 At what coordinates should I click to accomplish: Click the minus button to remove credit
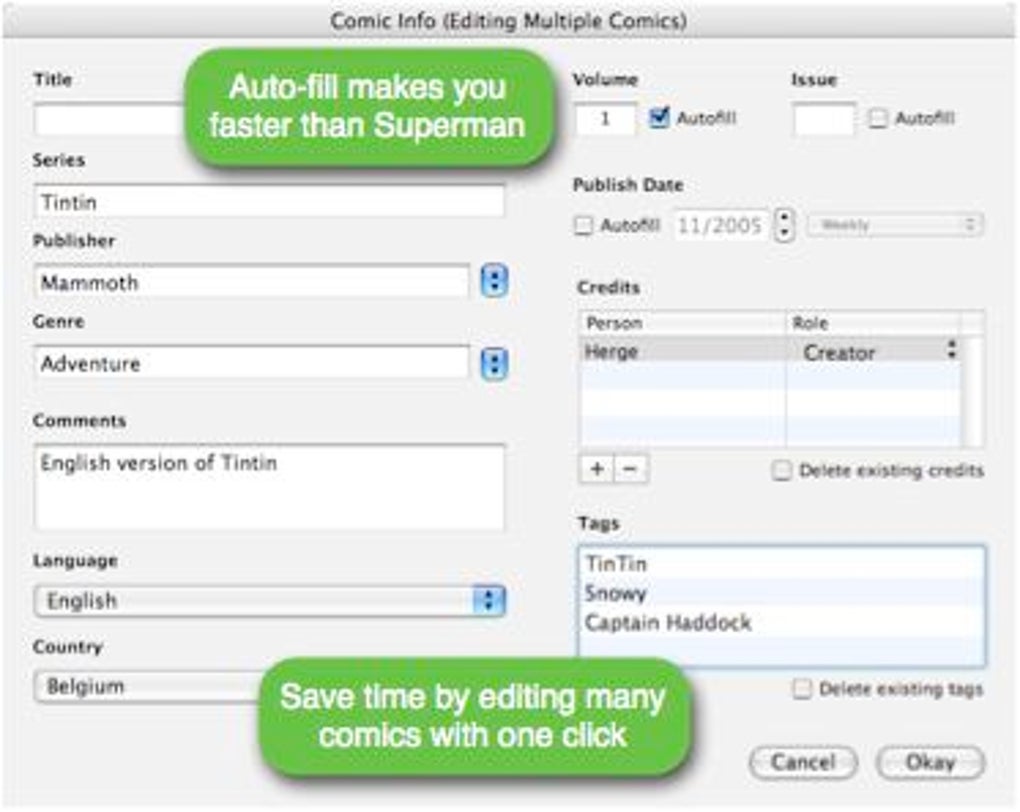pos(630,469)
